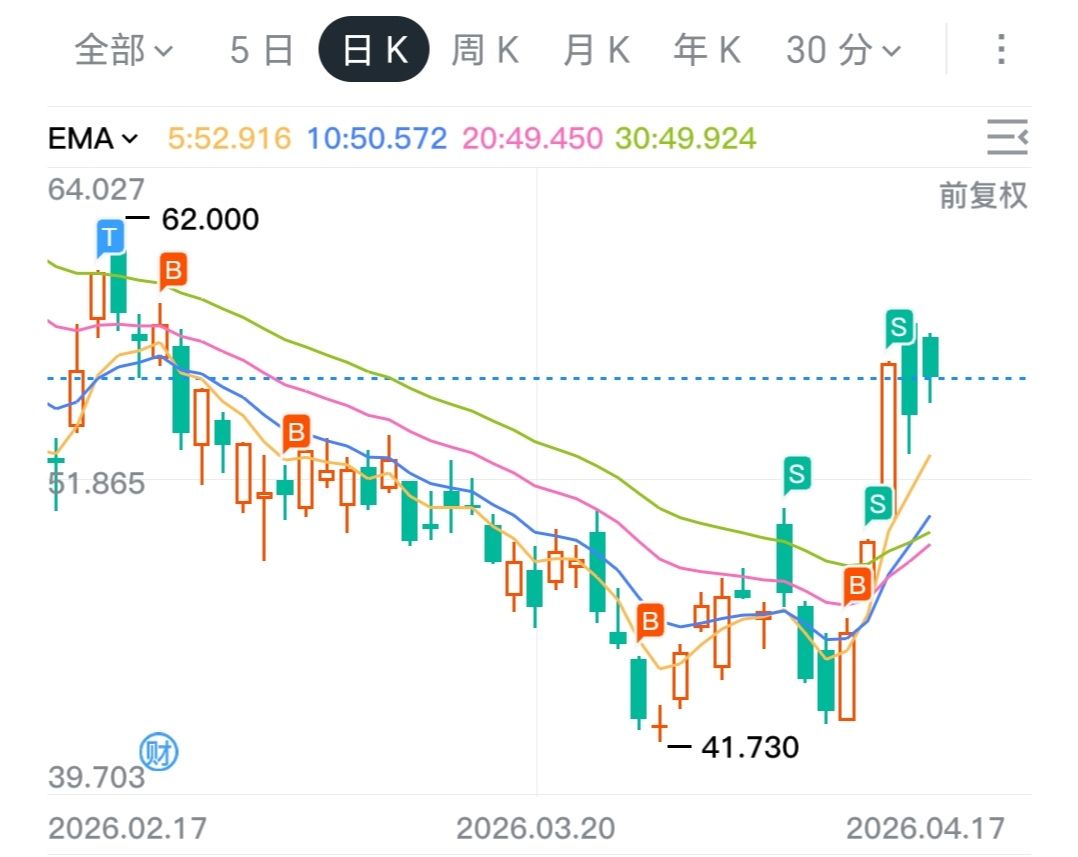This screenshot has width=1078, height=857.
Task: Click the selected 日 K pill
Action: click(x=374, y=49)
